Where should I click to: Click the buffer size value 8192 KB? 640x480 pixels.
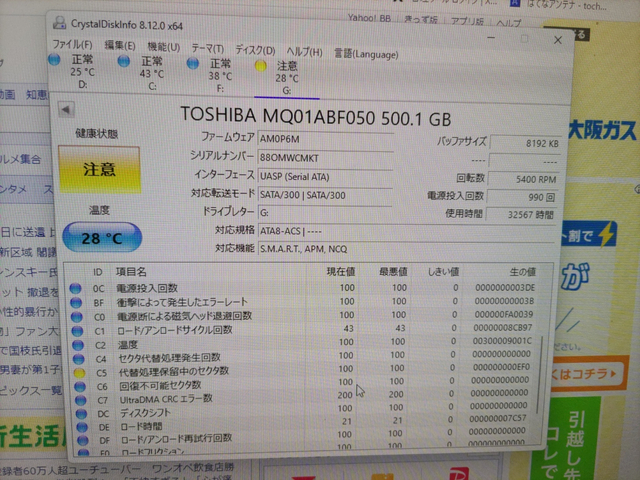pyautogui.click(x=525, y=143)
